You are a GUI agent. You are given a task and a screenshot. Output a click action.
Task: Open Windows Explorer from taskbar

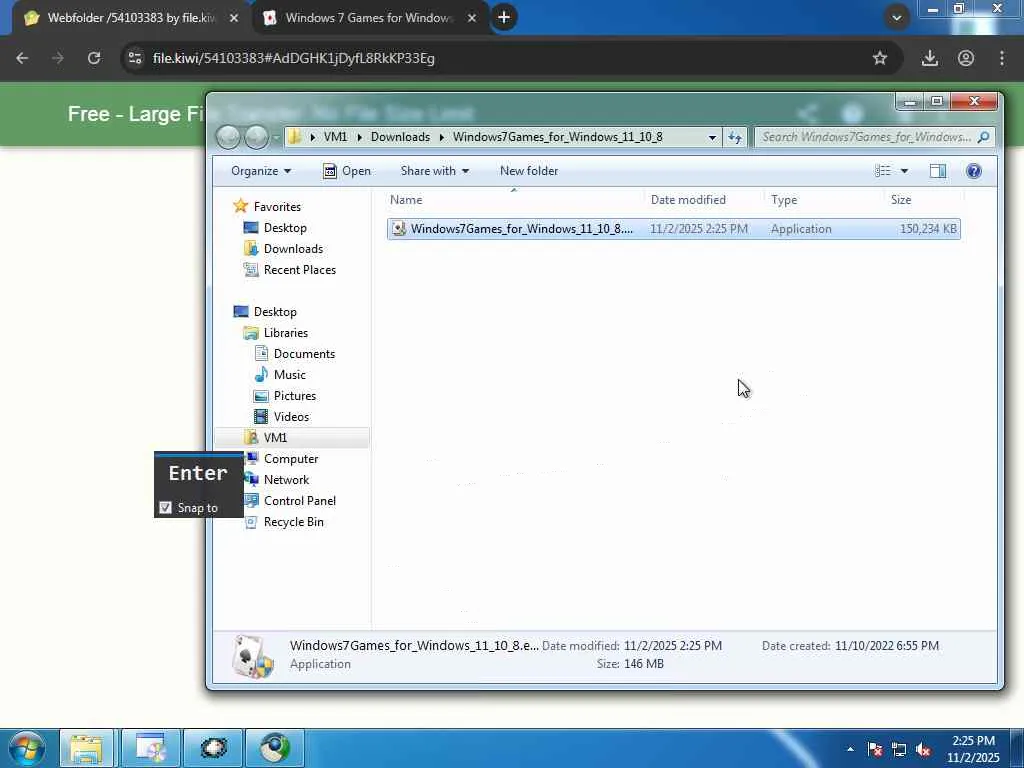(86, 748)
